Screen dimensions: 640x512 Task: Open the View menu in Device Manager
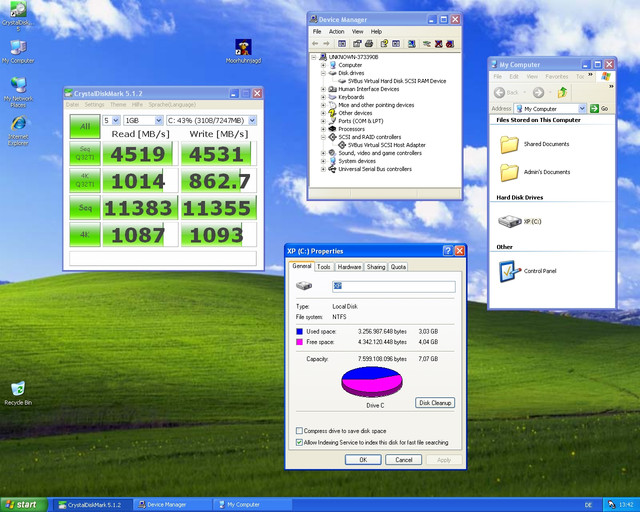tap(357, 31)
